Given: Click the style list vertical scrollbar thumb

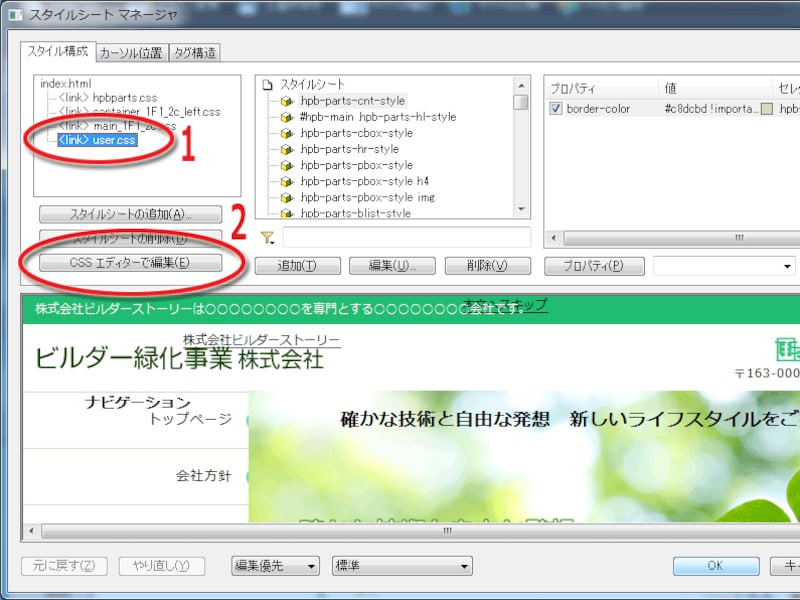Looking at the screenshot, I should click(x=521, y=102).
